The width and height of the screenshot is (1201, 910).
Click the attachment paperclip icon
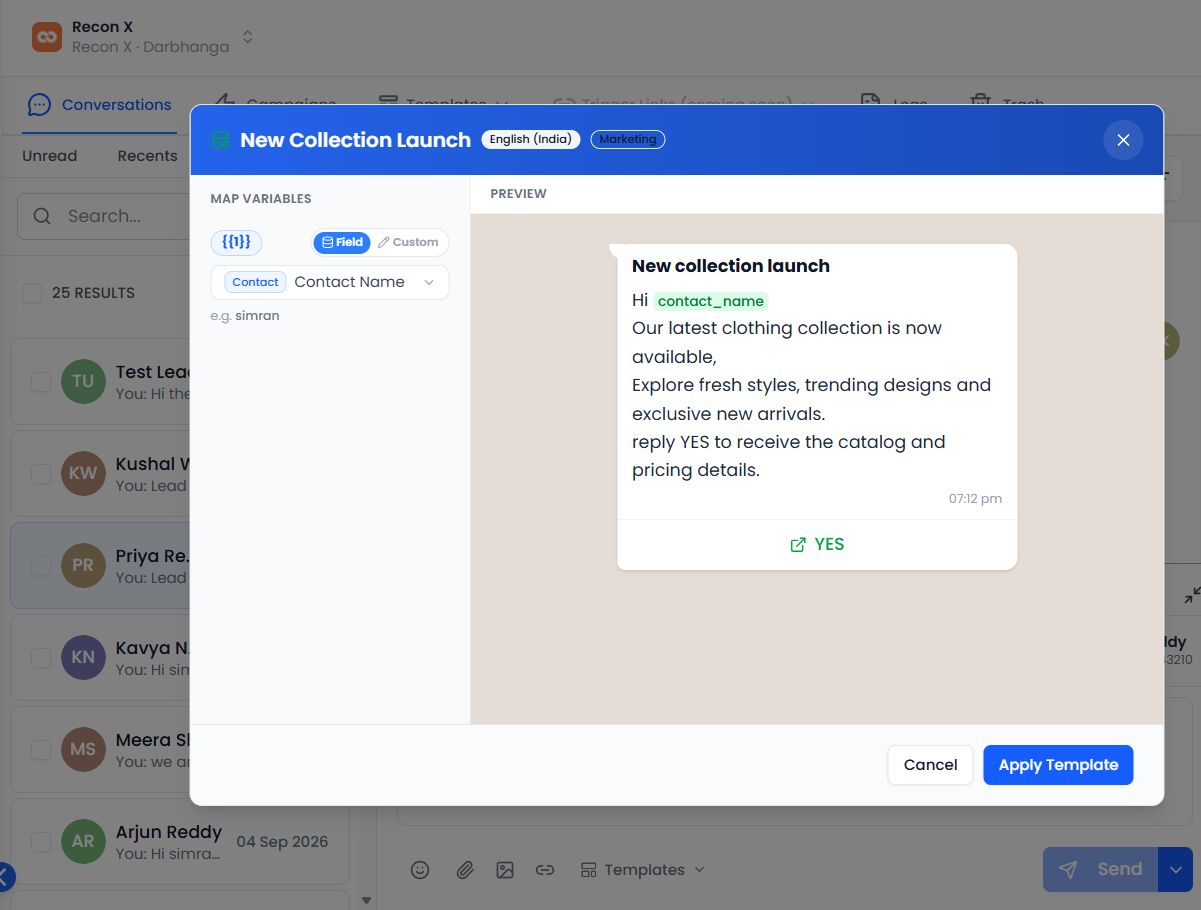click(x=464, y=870)
